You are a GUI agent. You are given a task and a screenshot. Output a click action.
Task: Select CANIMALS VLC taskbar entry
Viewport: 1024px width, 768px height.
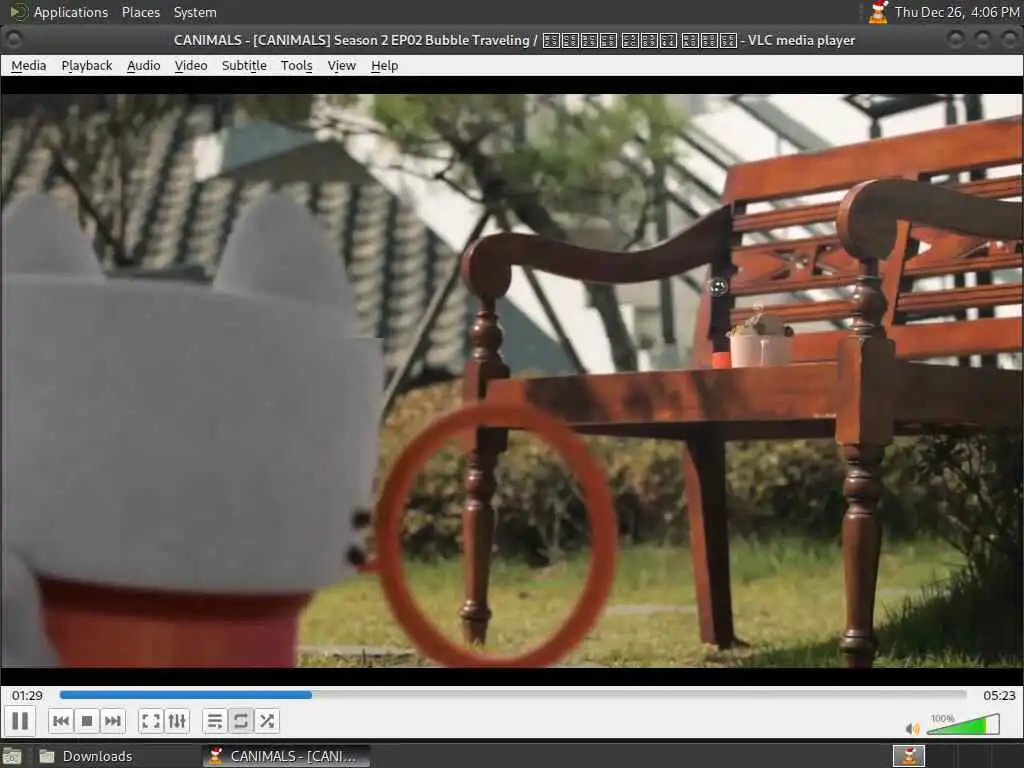coord(286,756)
